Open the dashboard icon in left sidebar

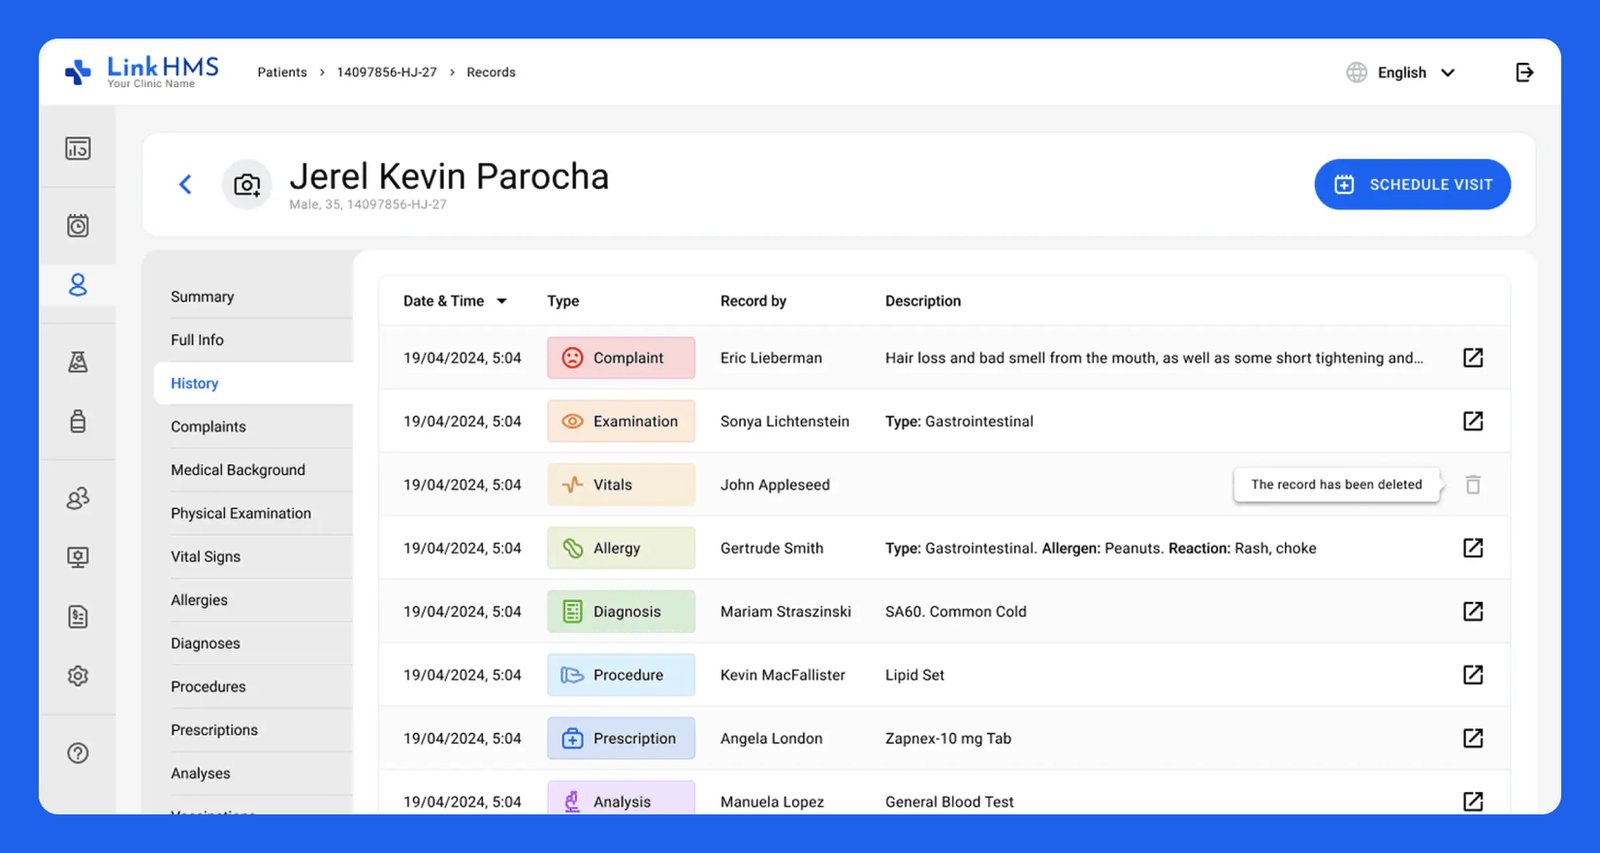(x=78, y=149)
